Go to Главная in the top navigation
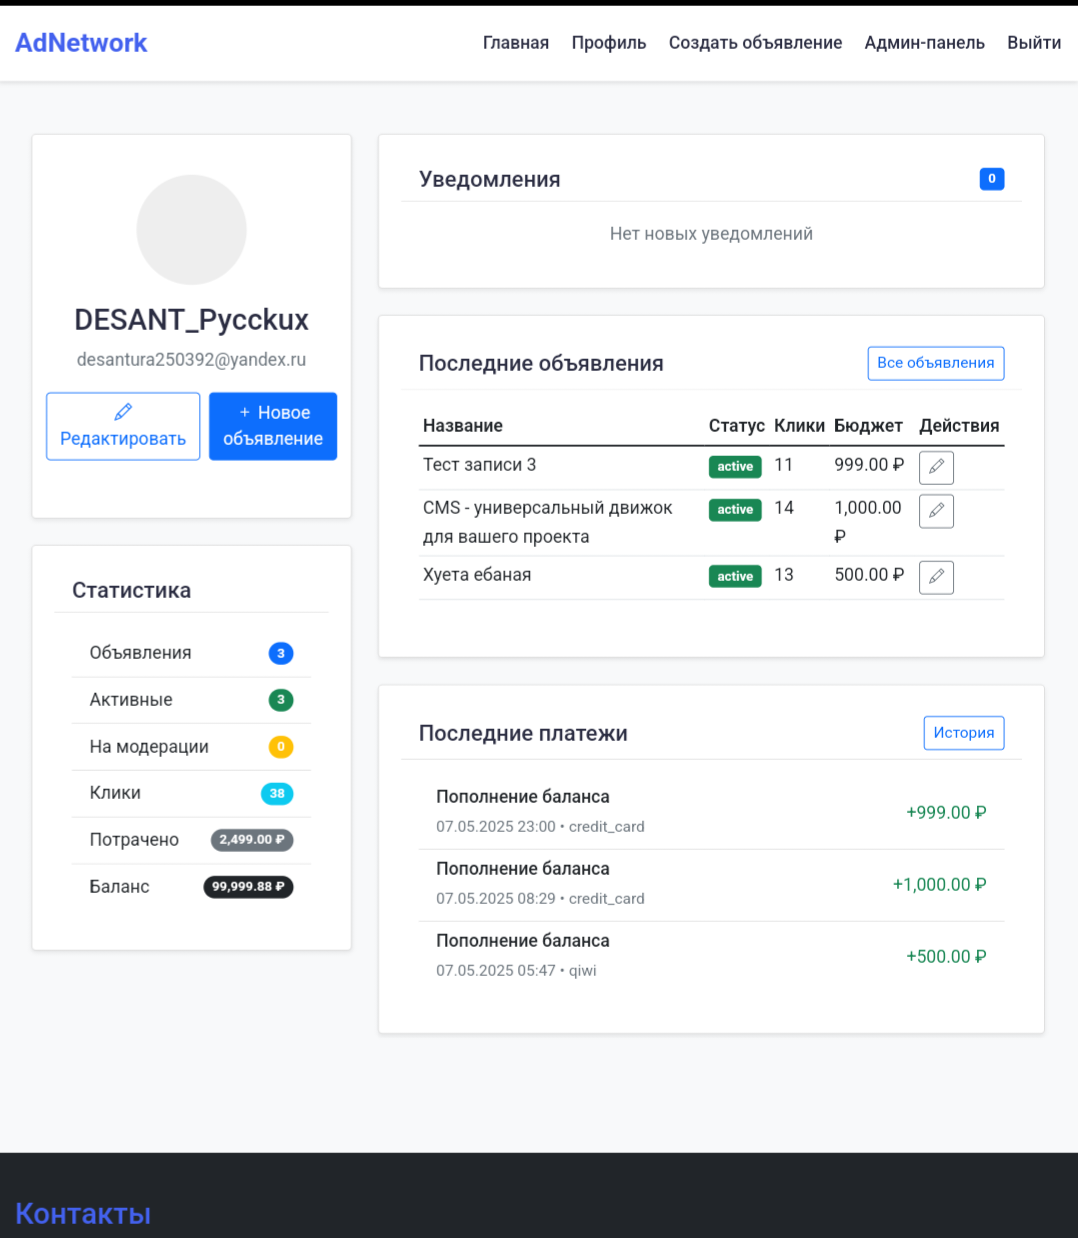Image resolution: width=1078 pixels, height=1238 pixels. click(x=515, y=43)
